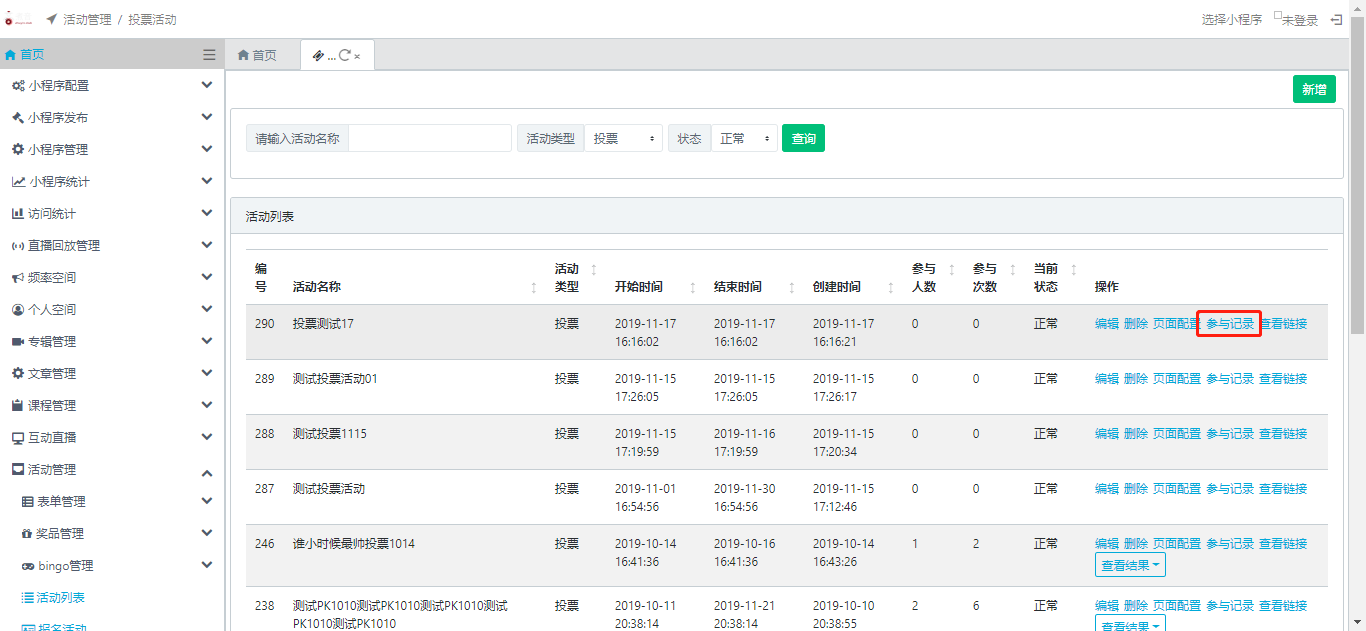Open 查看结果 dropdown for activity 246
Screen dimensions: 1366x631
[1130, 566]
